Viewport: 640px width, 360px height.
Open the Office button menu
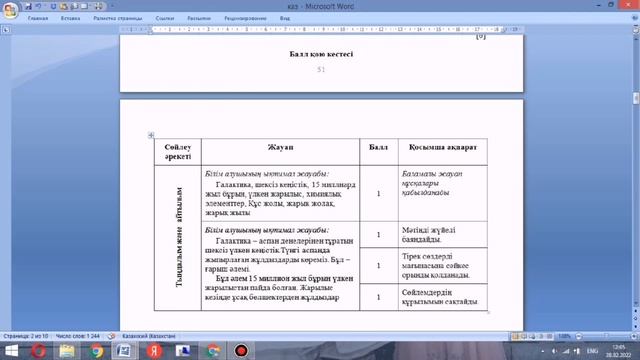(10, 10)
